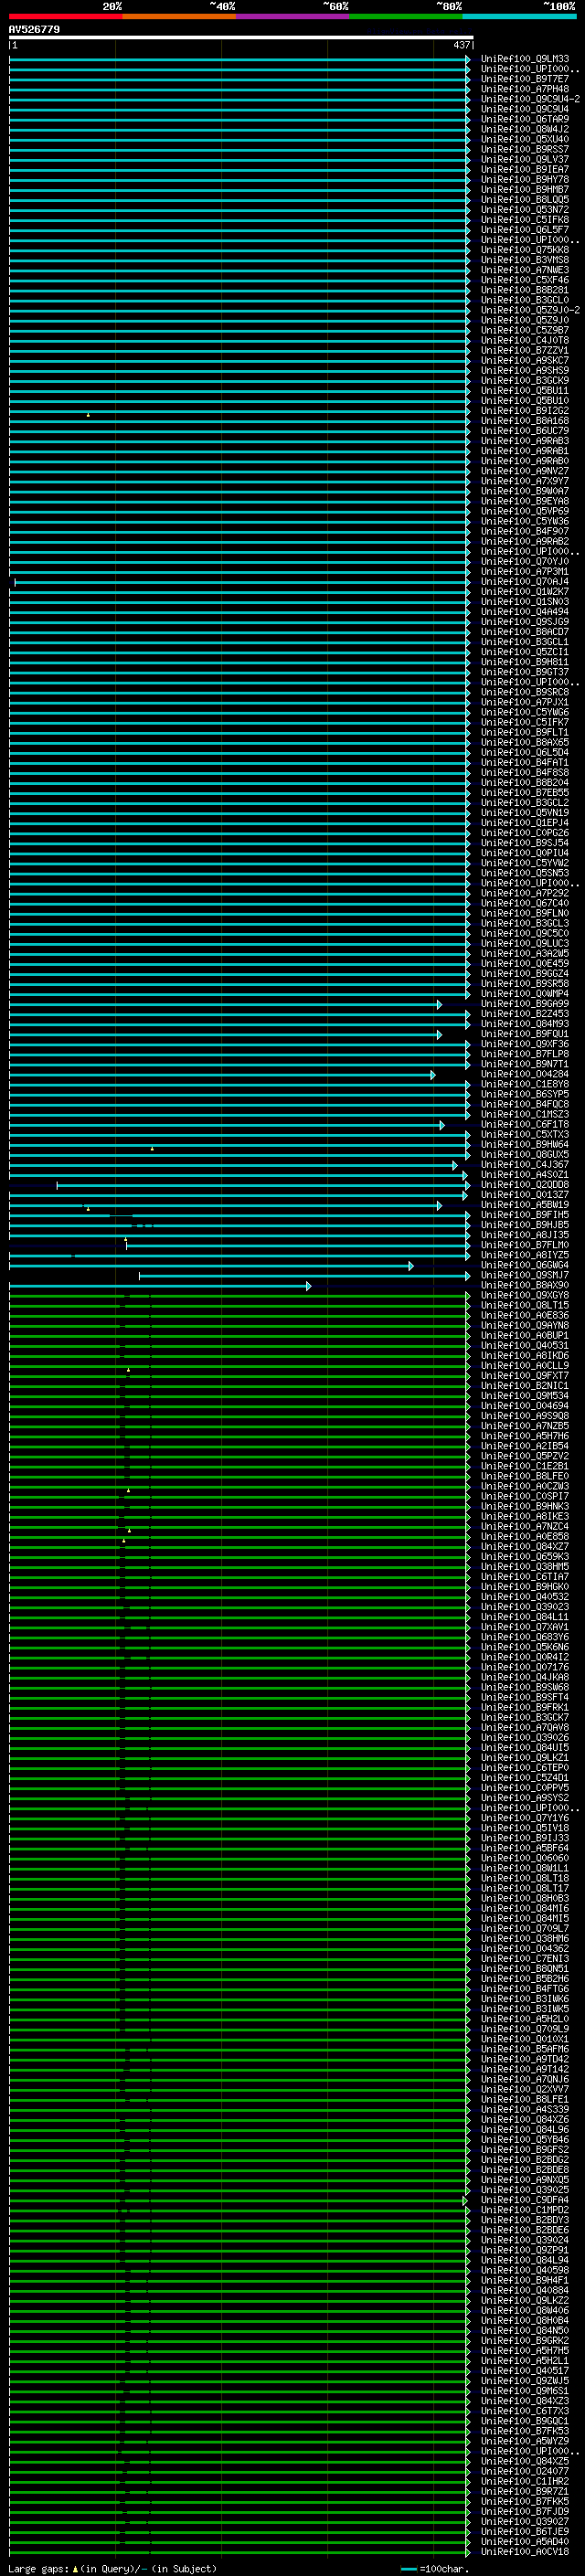Click the yellow gap marker on the A5BW19 row
The height and width of the screenshot is (2576, 585).
coord(88,1208)
